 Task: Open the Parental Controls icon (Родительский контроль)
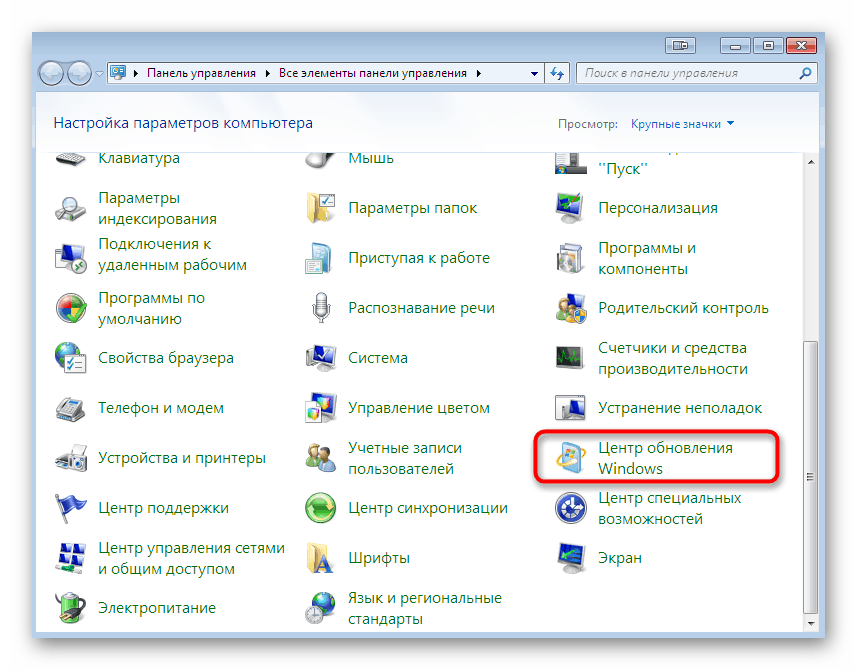(571, 308)
